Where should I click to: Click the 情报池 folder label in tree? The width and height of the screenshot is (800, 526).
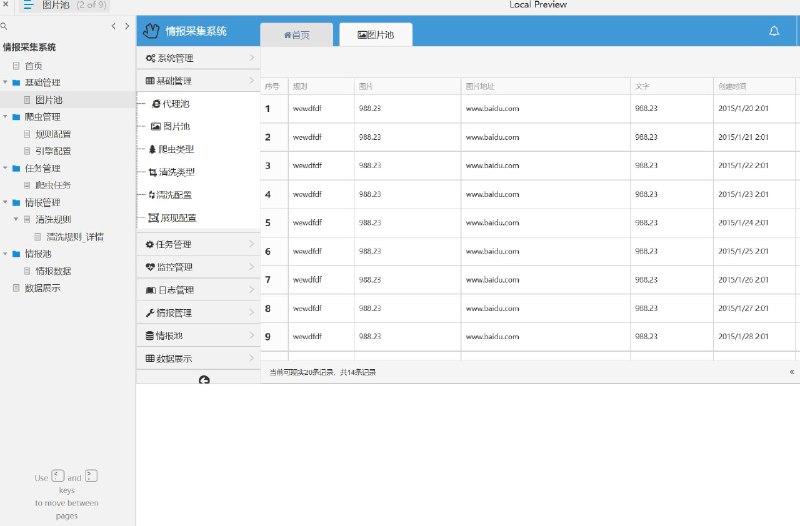tap(38, 254)
